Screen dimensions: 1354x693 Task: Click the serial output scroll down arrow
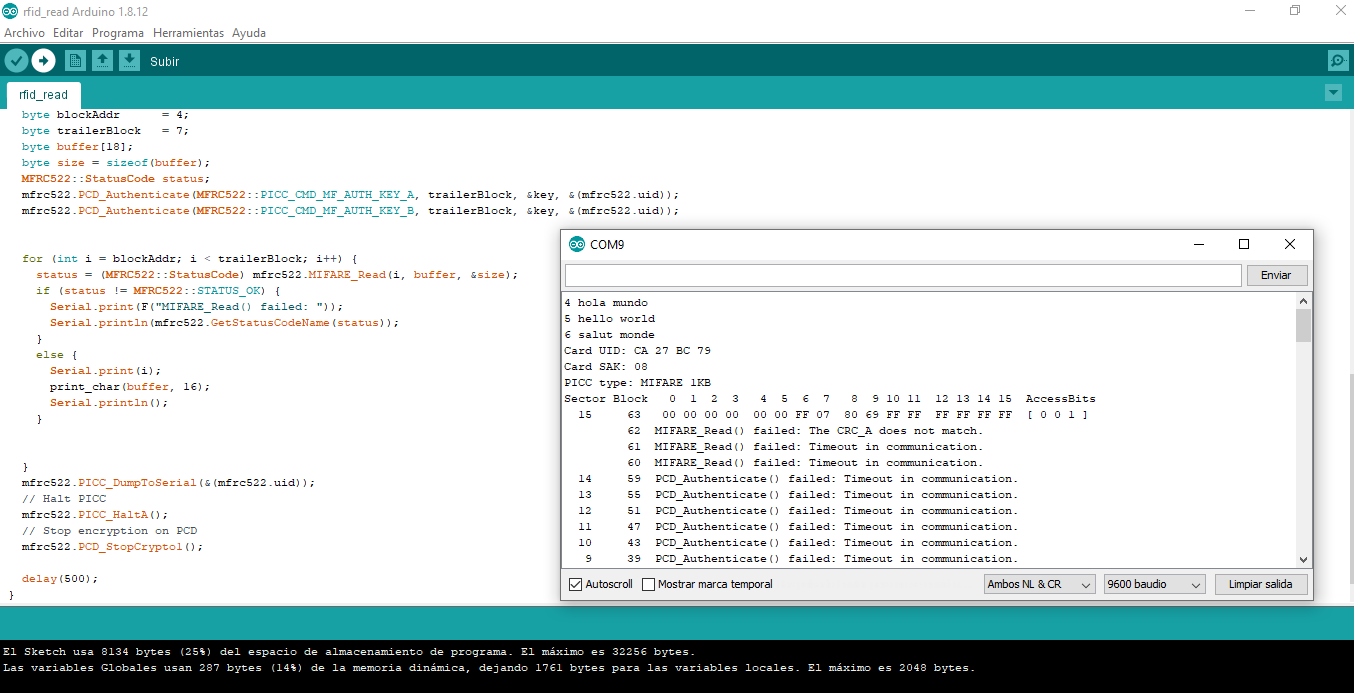(1303, 560)
